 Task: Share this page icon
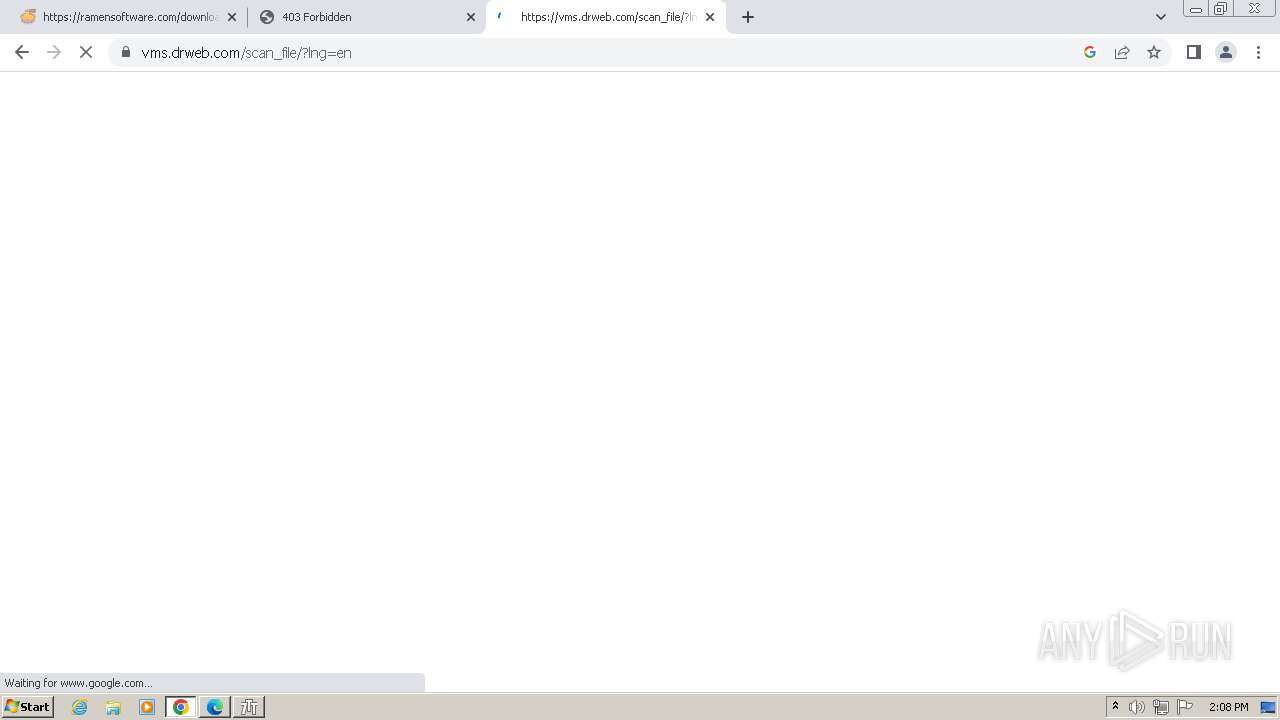click(x=1122, y=52)
